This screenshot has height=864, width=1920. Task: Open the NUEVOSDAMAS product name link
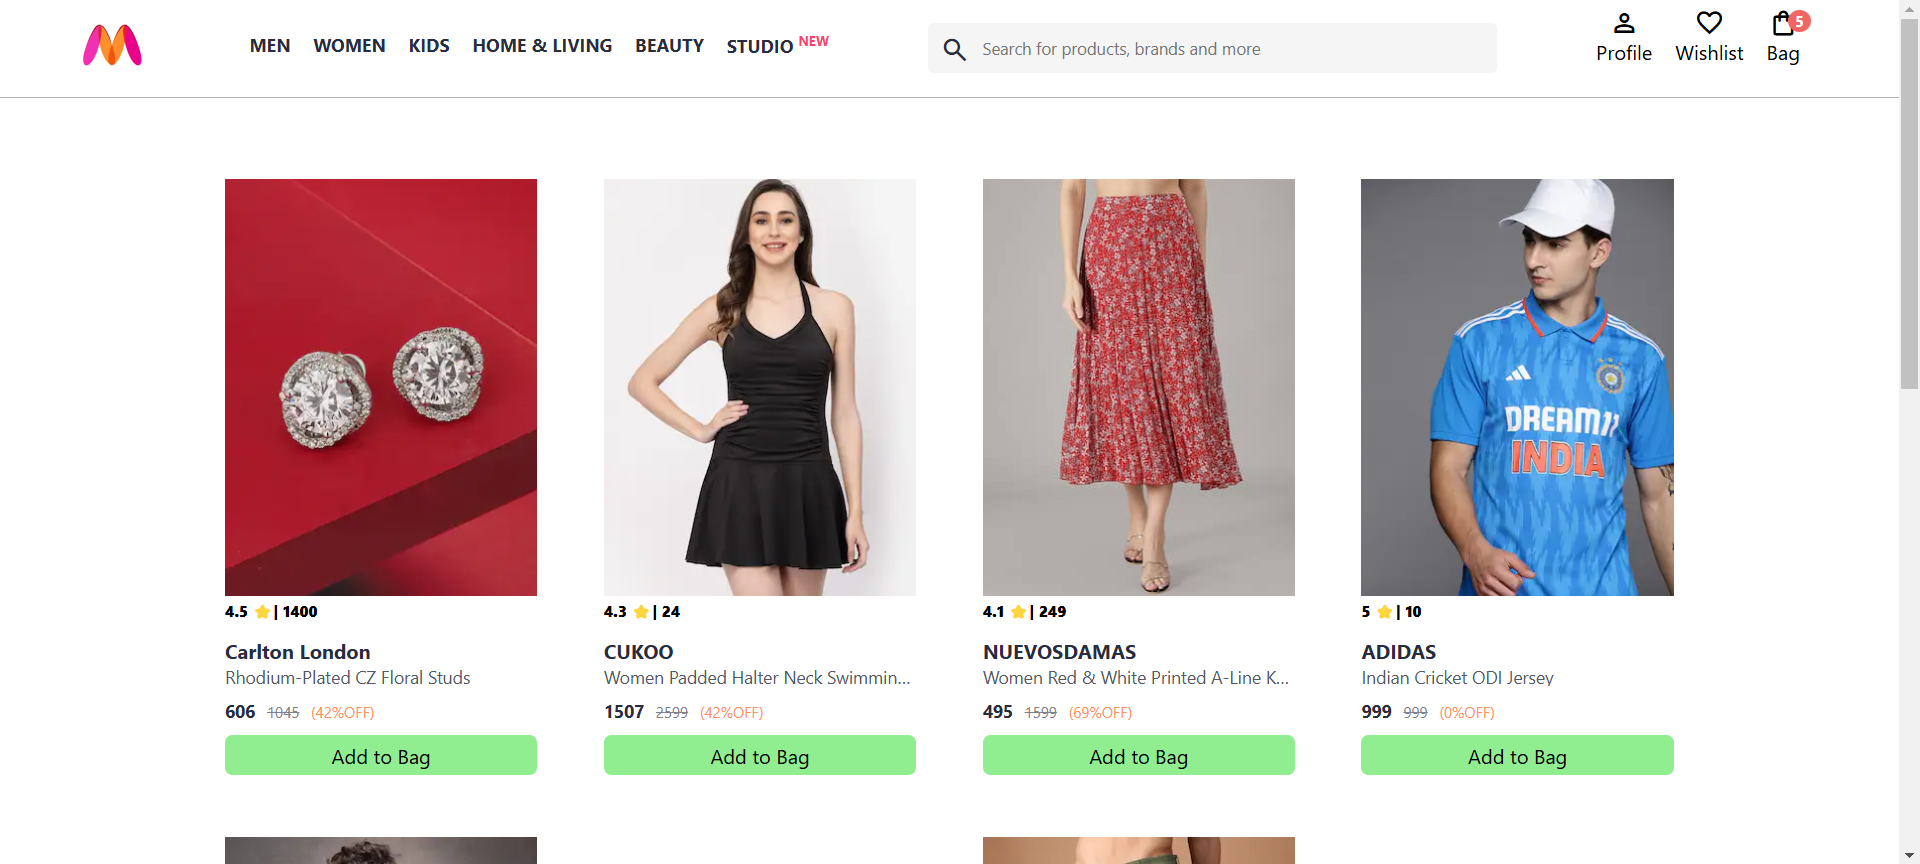pyautogui.click(x=1058, y=651)
